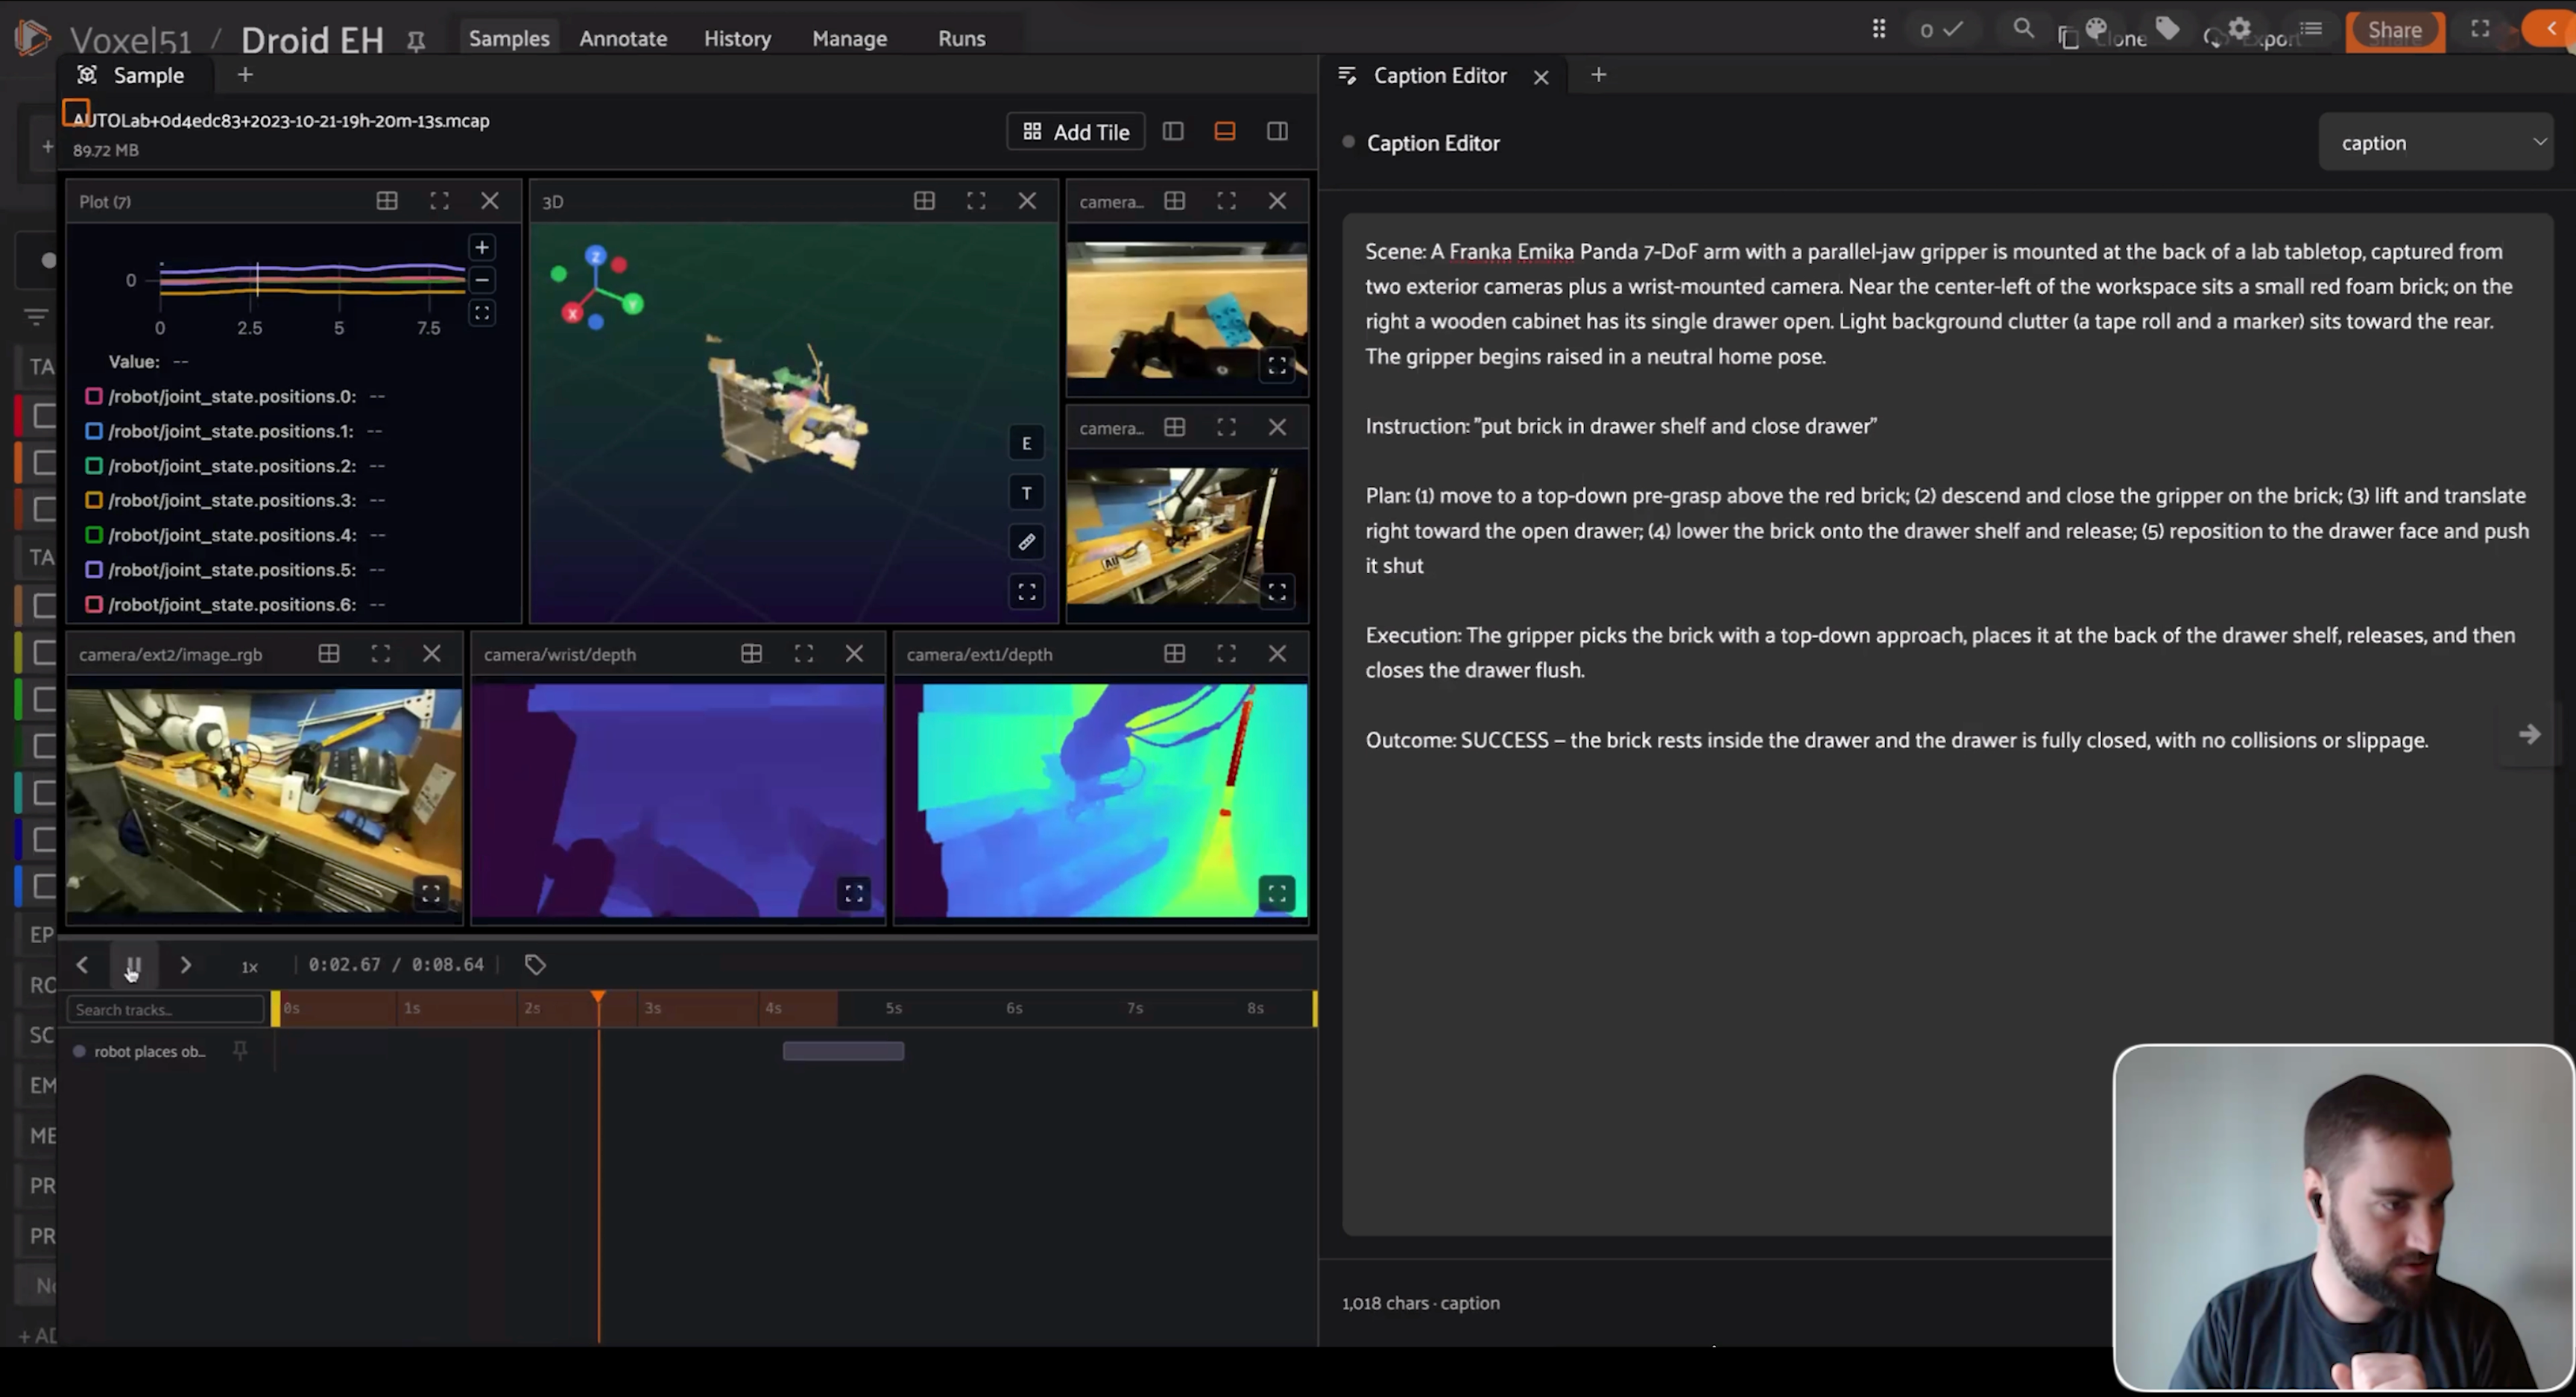Open the Annotate tab
The width and height of the screenshot is (2576, 1397).
(623, 38)
